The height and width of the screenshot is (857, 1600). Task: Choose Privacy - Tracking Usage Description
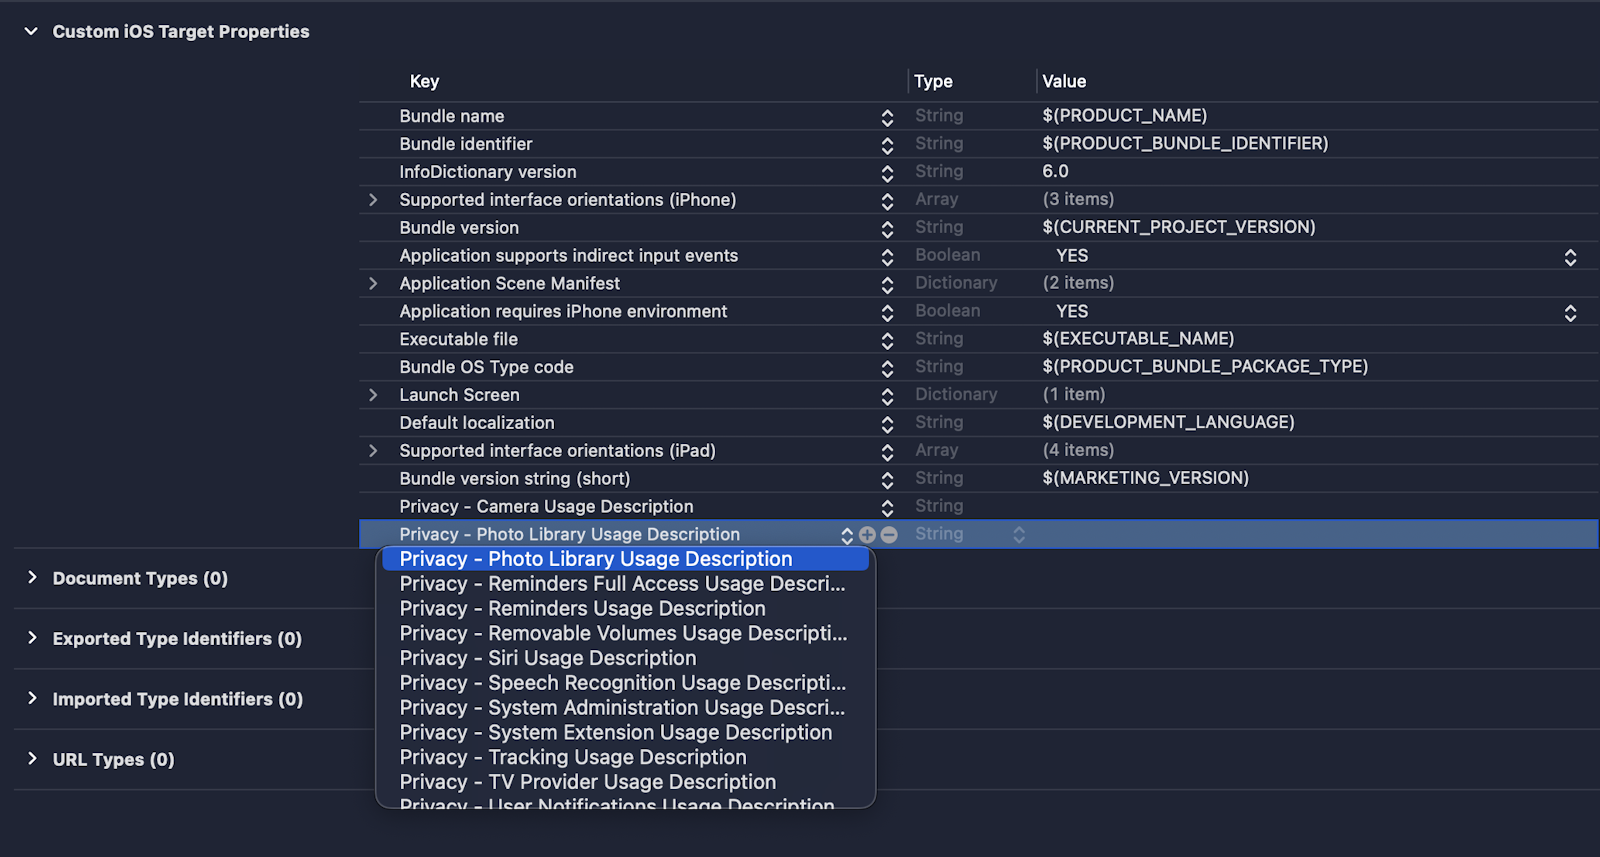pyautogui.click(x=572, y=757)
